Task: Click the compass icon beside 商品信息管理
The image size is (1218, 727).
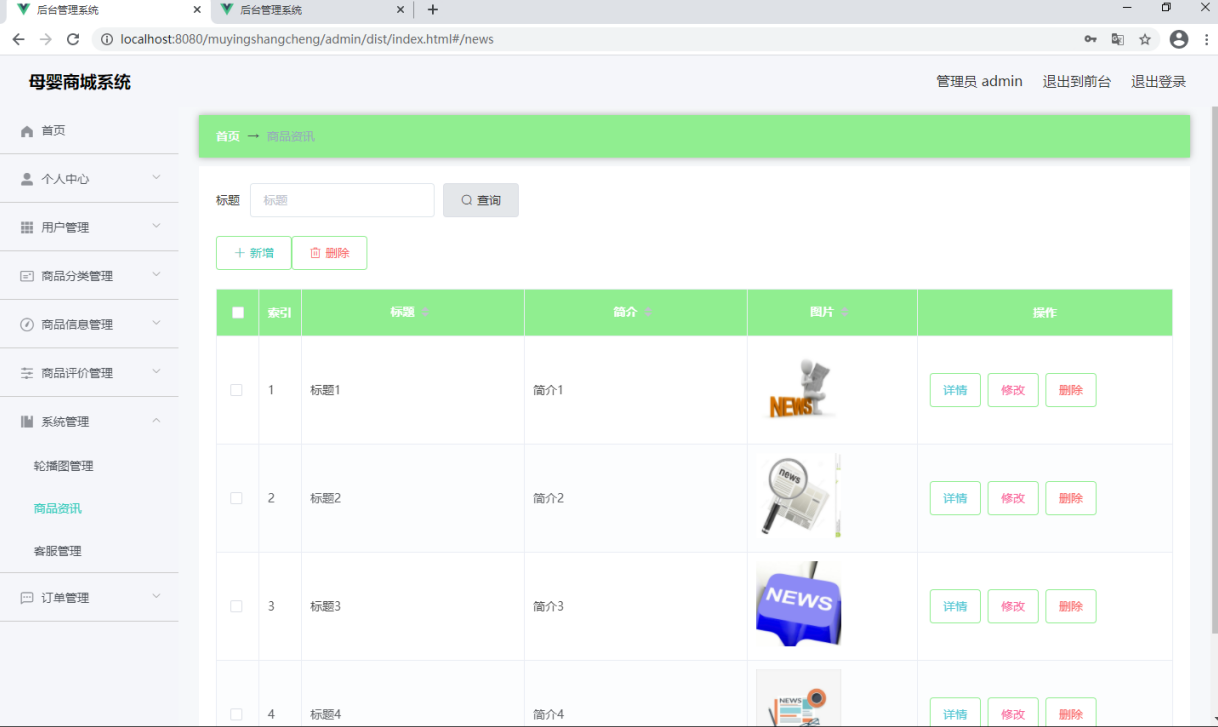Action: pos(27,325)
